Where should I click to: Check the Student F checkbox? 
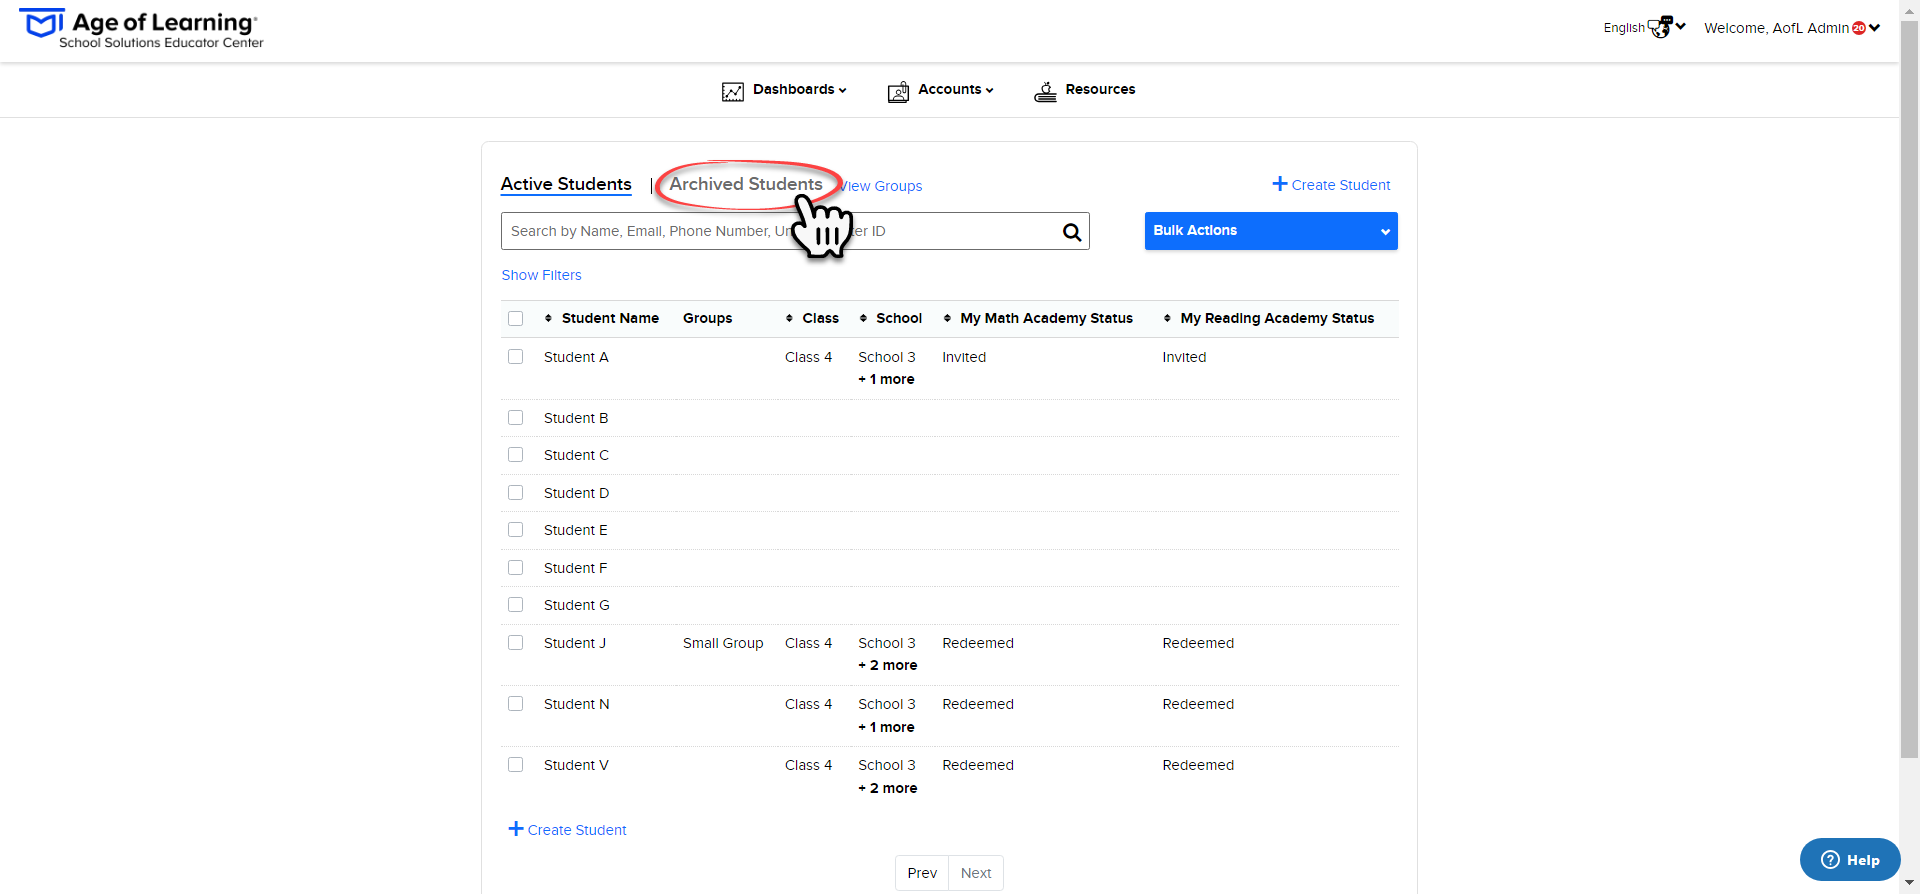516,568
